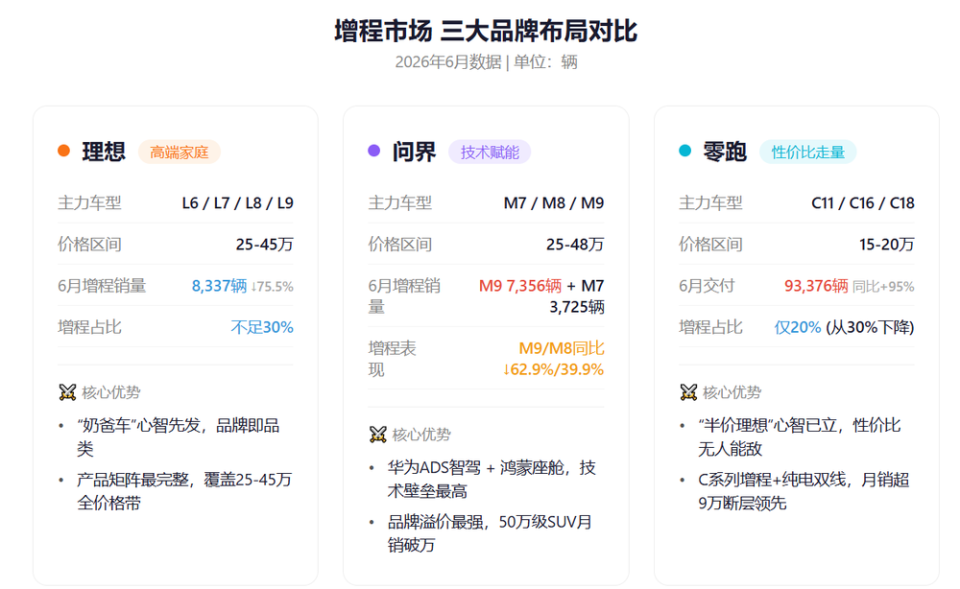
Task: Click crossed-swords icon in 理想 card
Action: (67, 392)
